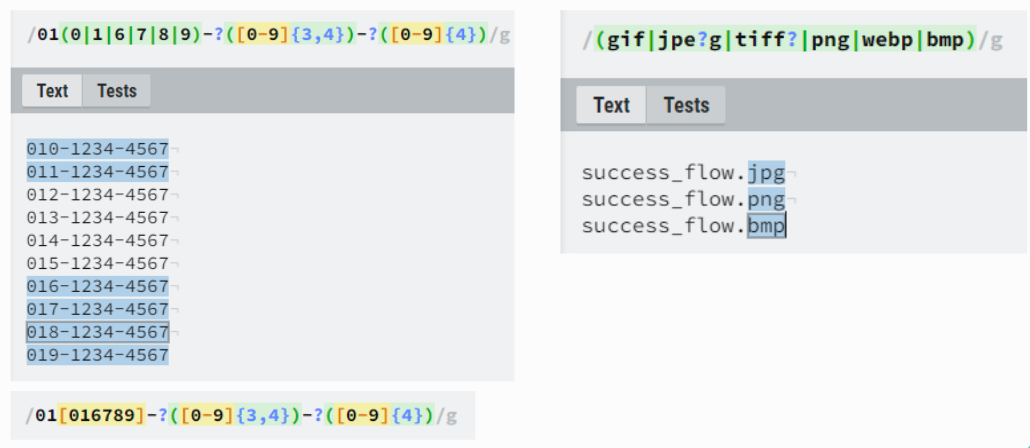Screen dimensions: 1030x448
Task: Select the line 010-1234-4567
Action: (x=98, y=149)
